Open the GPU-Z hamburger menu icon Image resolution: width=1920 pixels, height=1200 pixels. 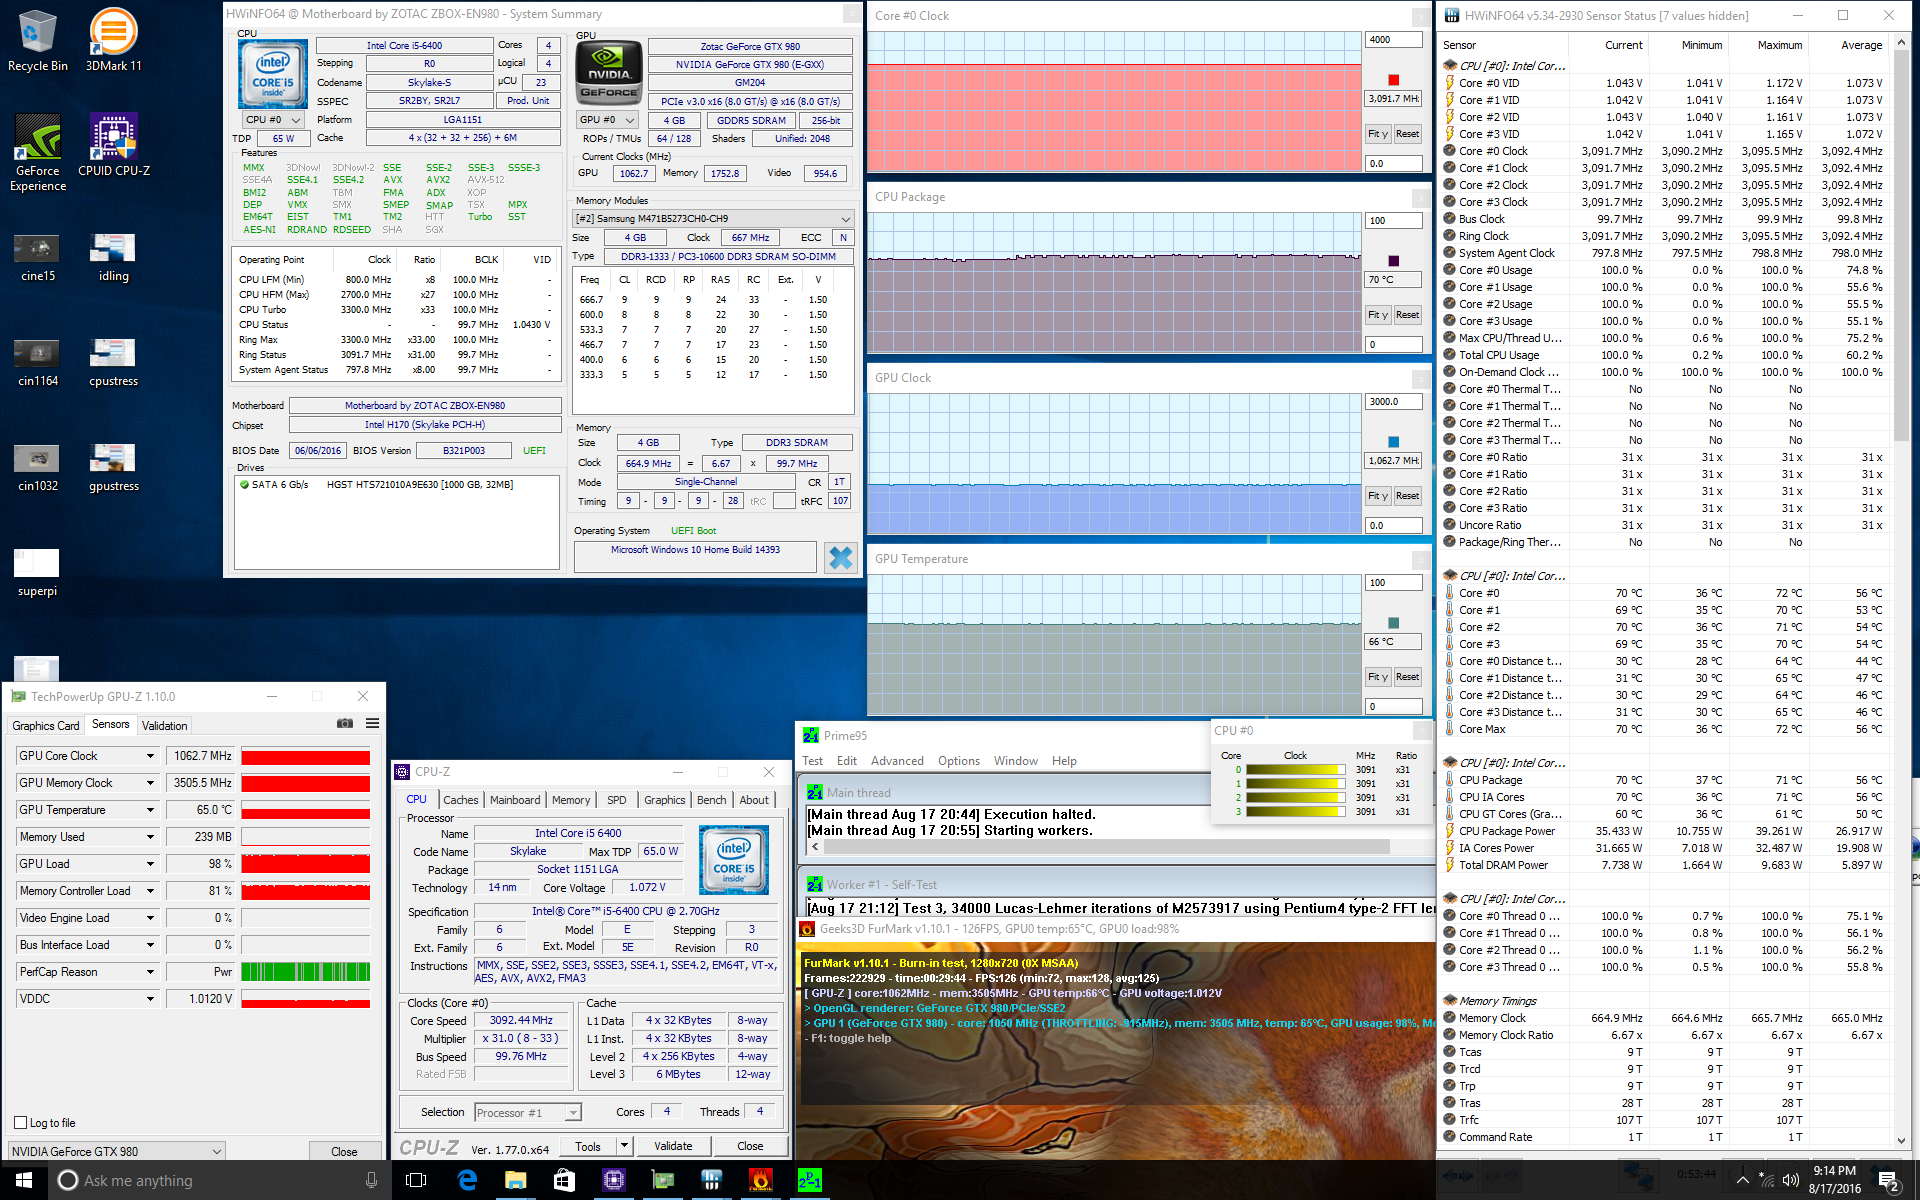pyautogui.click(x=372, y=723)
